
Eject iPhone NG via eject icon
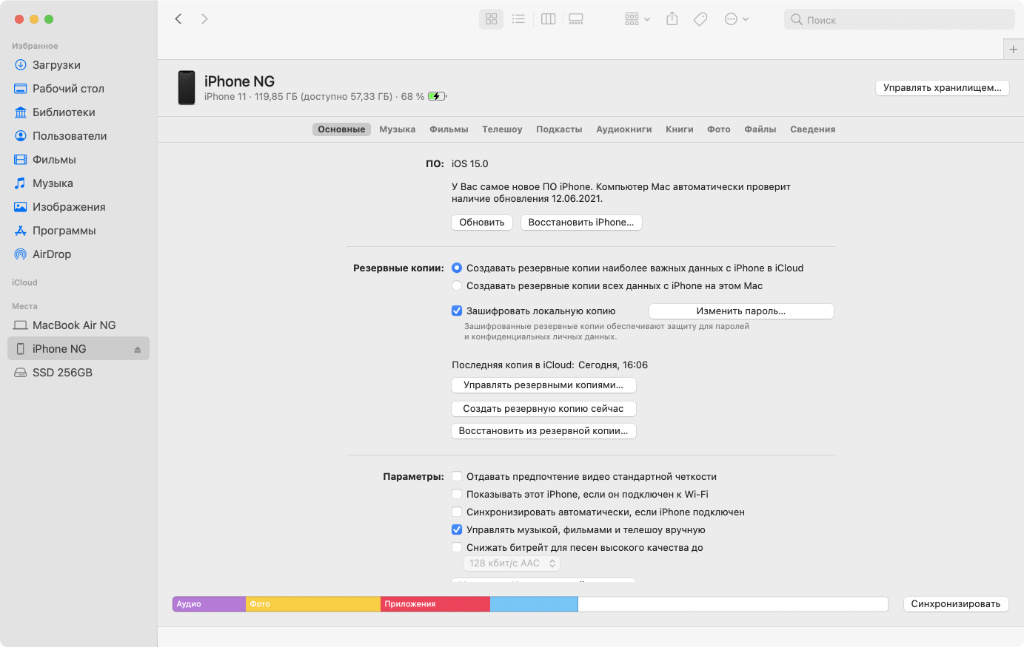tap(137, 349)
